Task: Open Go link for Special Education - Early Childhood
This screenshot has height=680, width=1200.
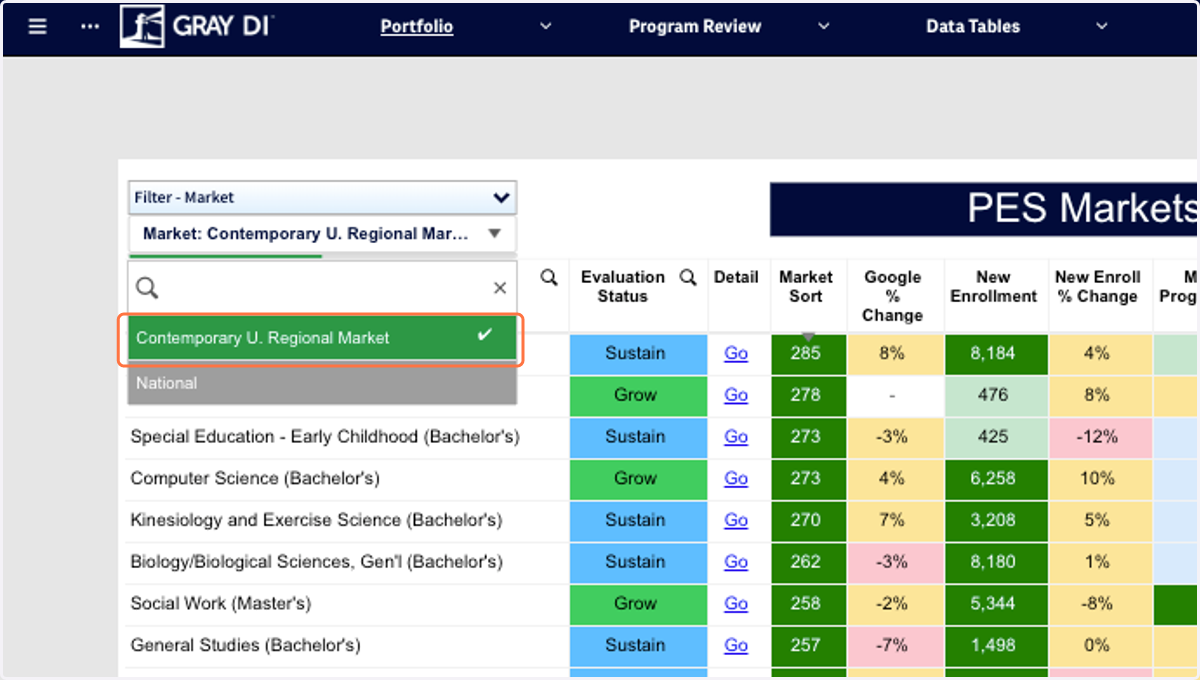Action: coord(736,437)
